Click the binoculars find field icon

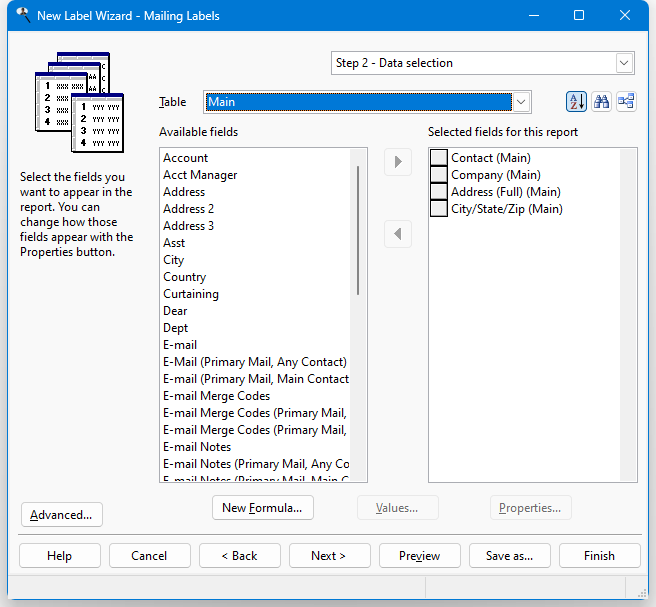click(x=601, y=102)
